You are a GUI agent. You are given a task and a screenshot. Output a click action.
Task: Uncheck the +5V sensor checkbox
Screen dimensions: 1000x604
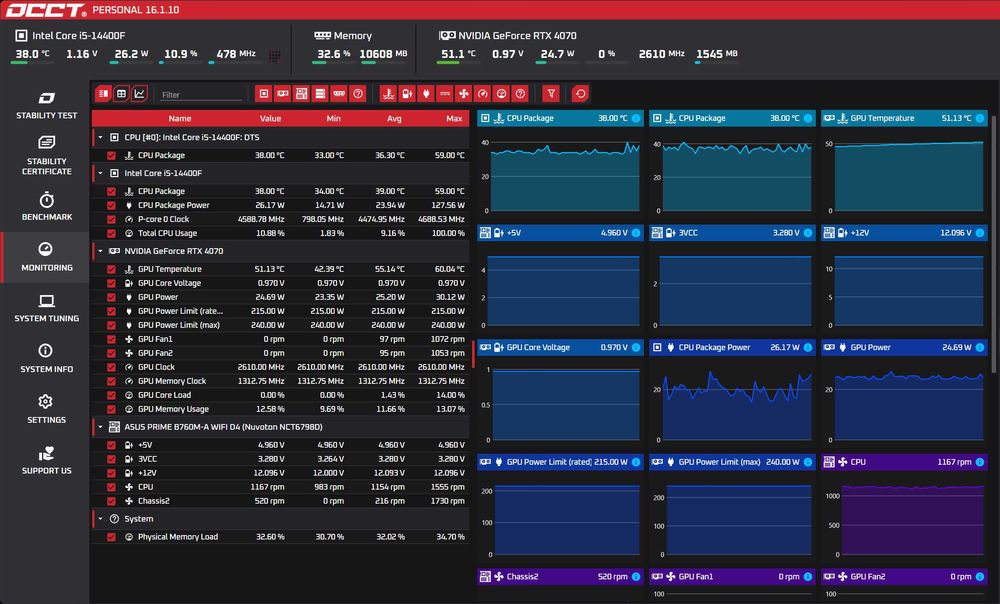(x=112, y=445)
